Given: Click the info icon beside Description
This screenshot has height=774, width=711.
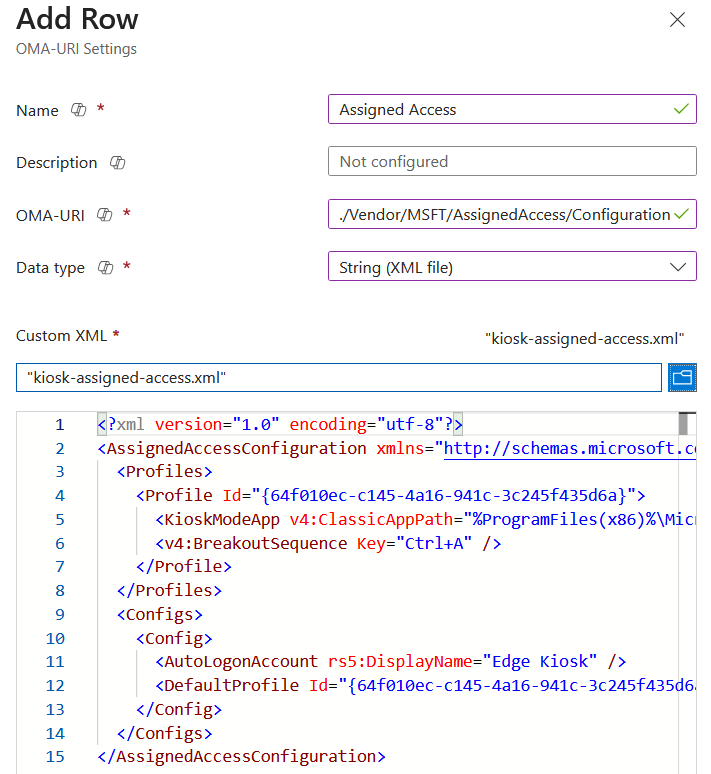Looking at the screenshot, I should pos(117,163).
